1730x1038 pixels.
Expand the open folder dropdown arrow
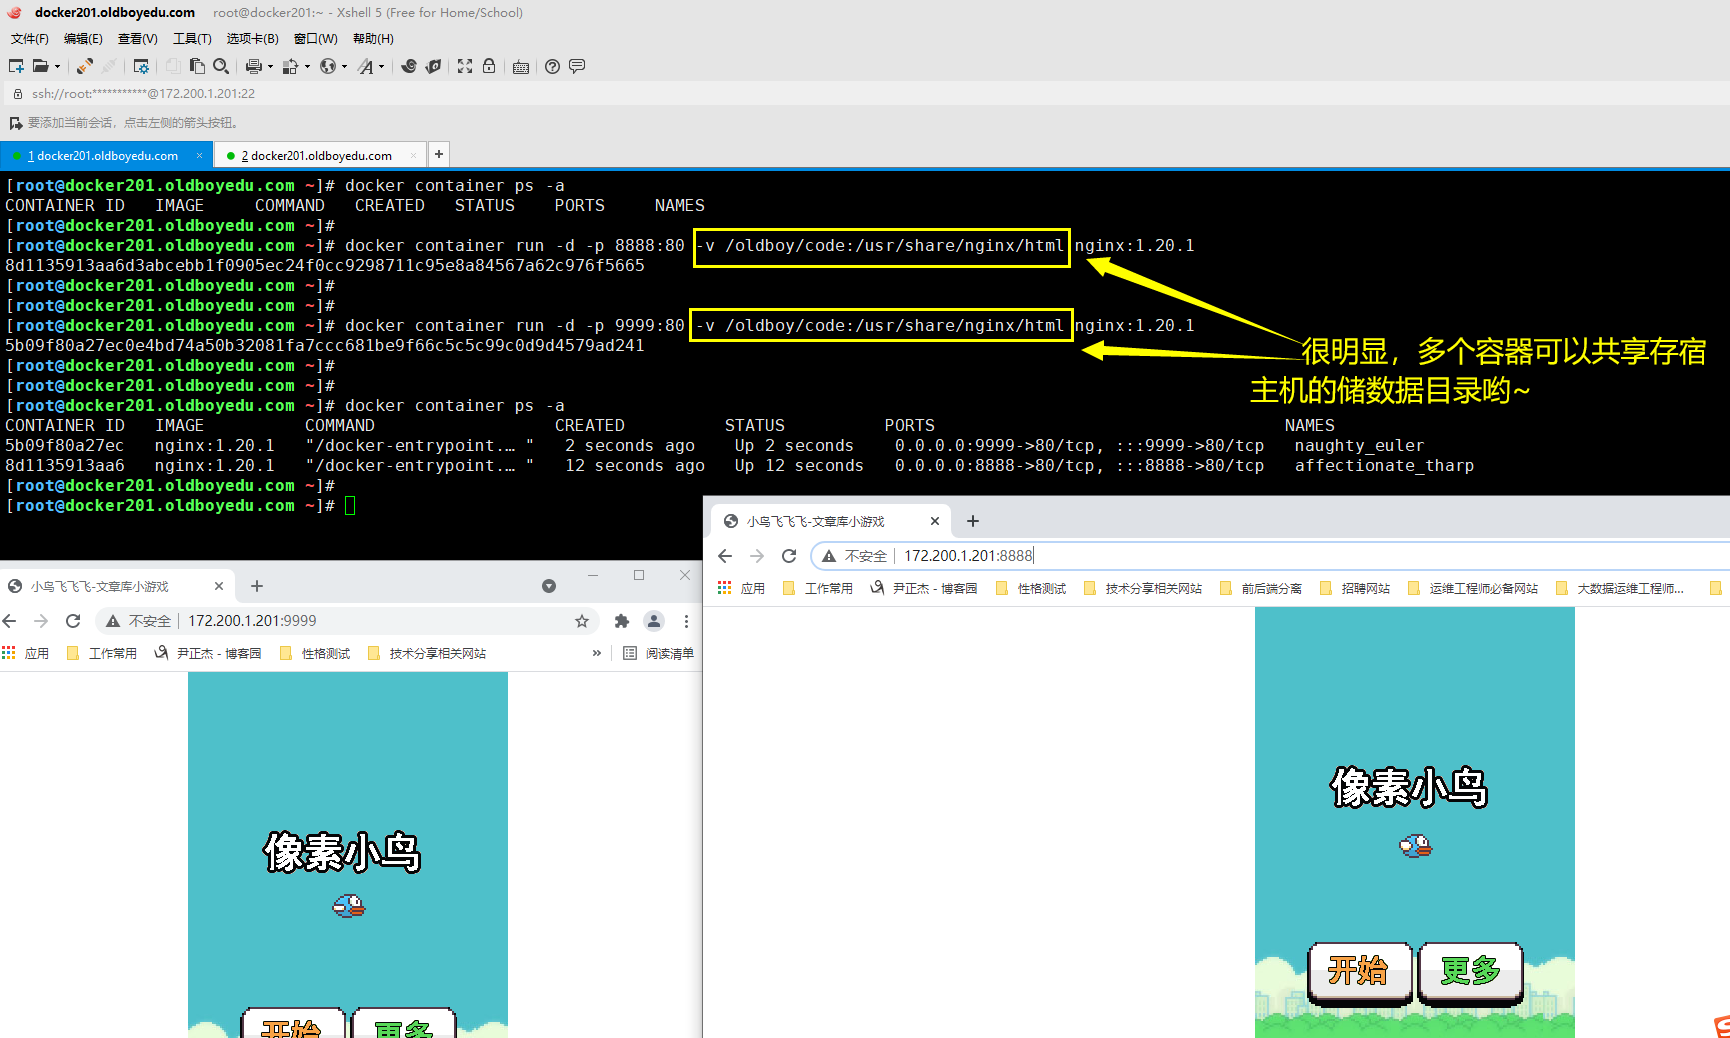coord(57,67)
